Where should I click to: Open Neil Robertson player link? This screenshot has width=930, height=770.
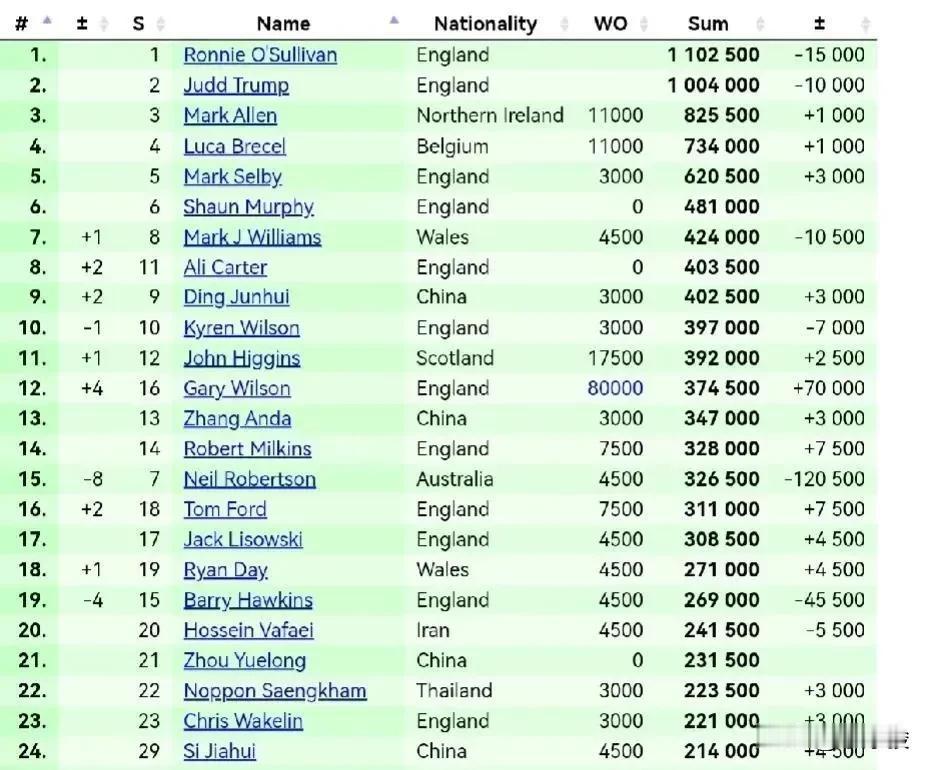pyautogui.click(x=249, y=479)
